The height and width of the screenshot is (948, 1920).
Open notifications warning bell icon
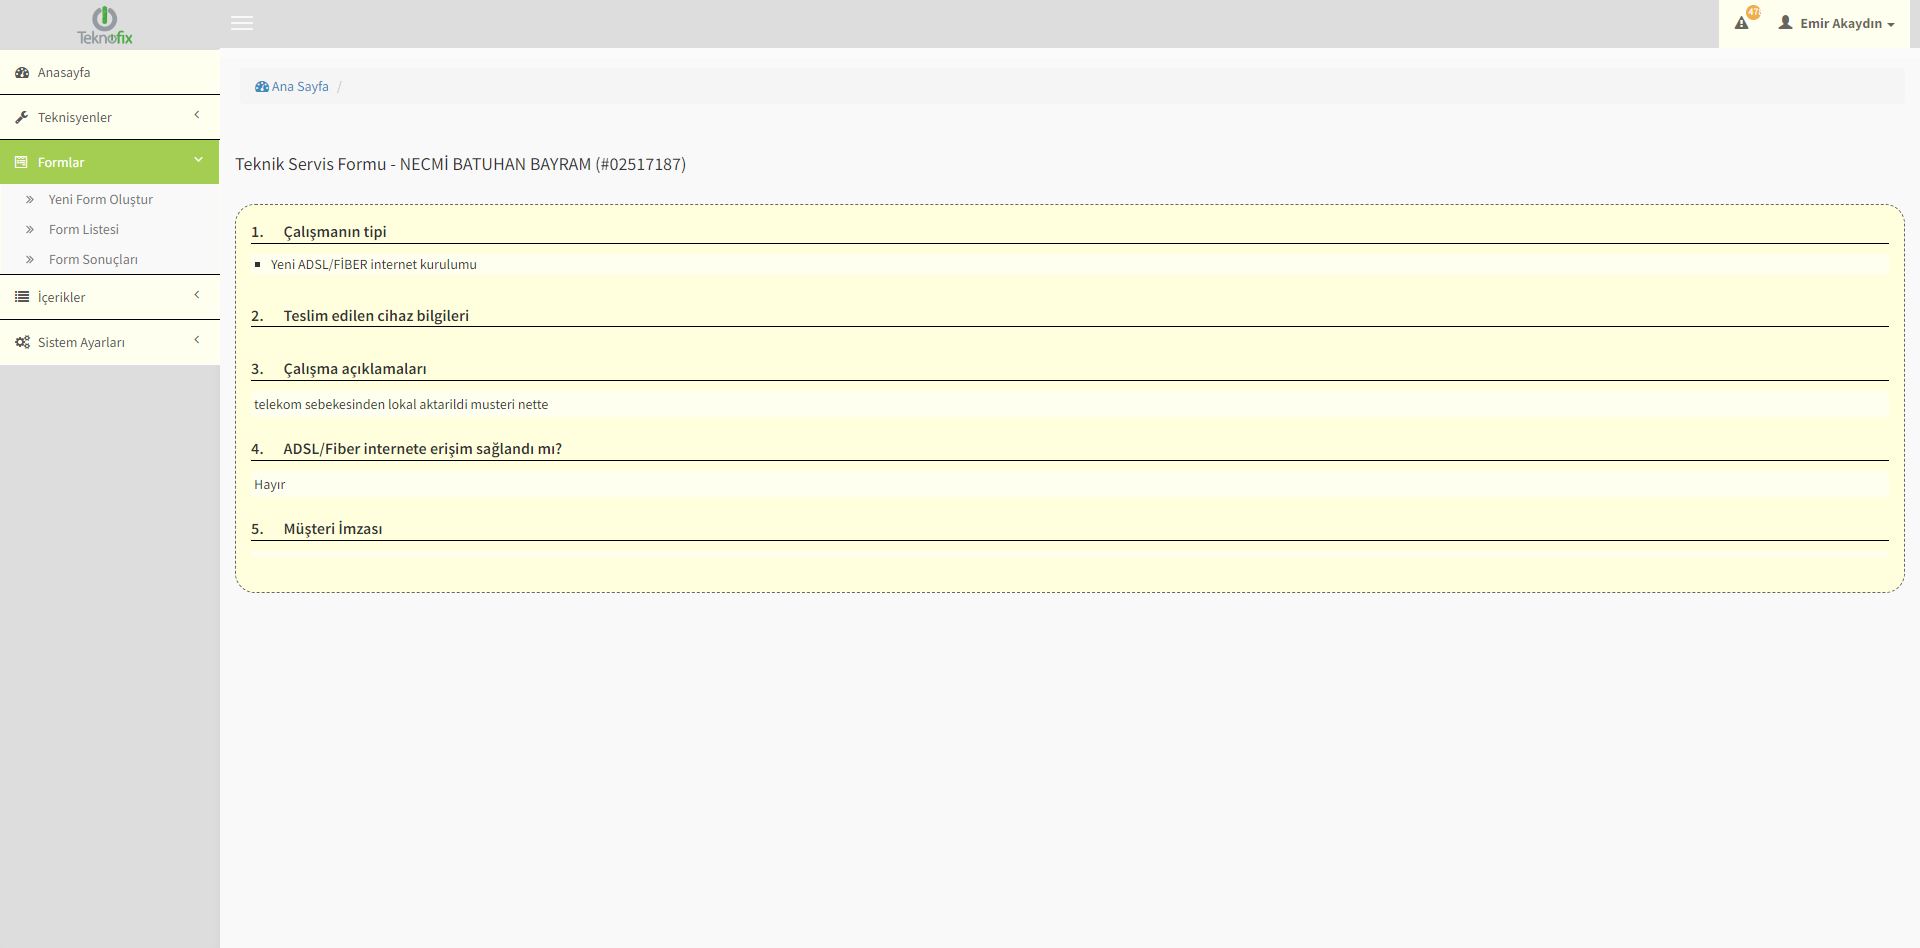click(1742, 23)
